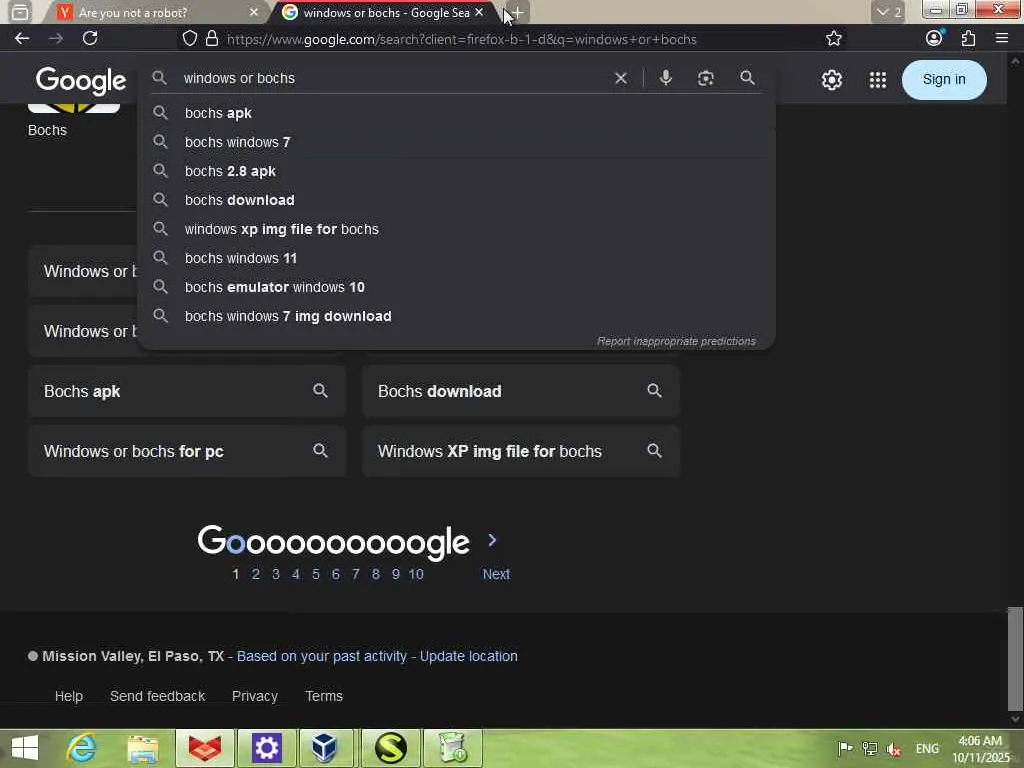The width and height of the screenshot is (1024, 768).
Task: Click the arrow beside the Gooooogle pagination logo
Action: [x=492, y=540]
